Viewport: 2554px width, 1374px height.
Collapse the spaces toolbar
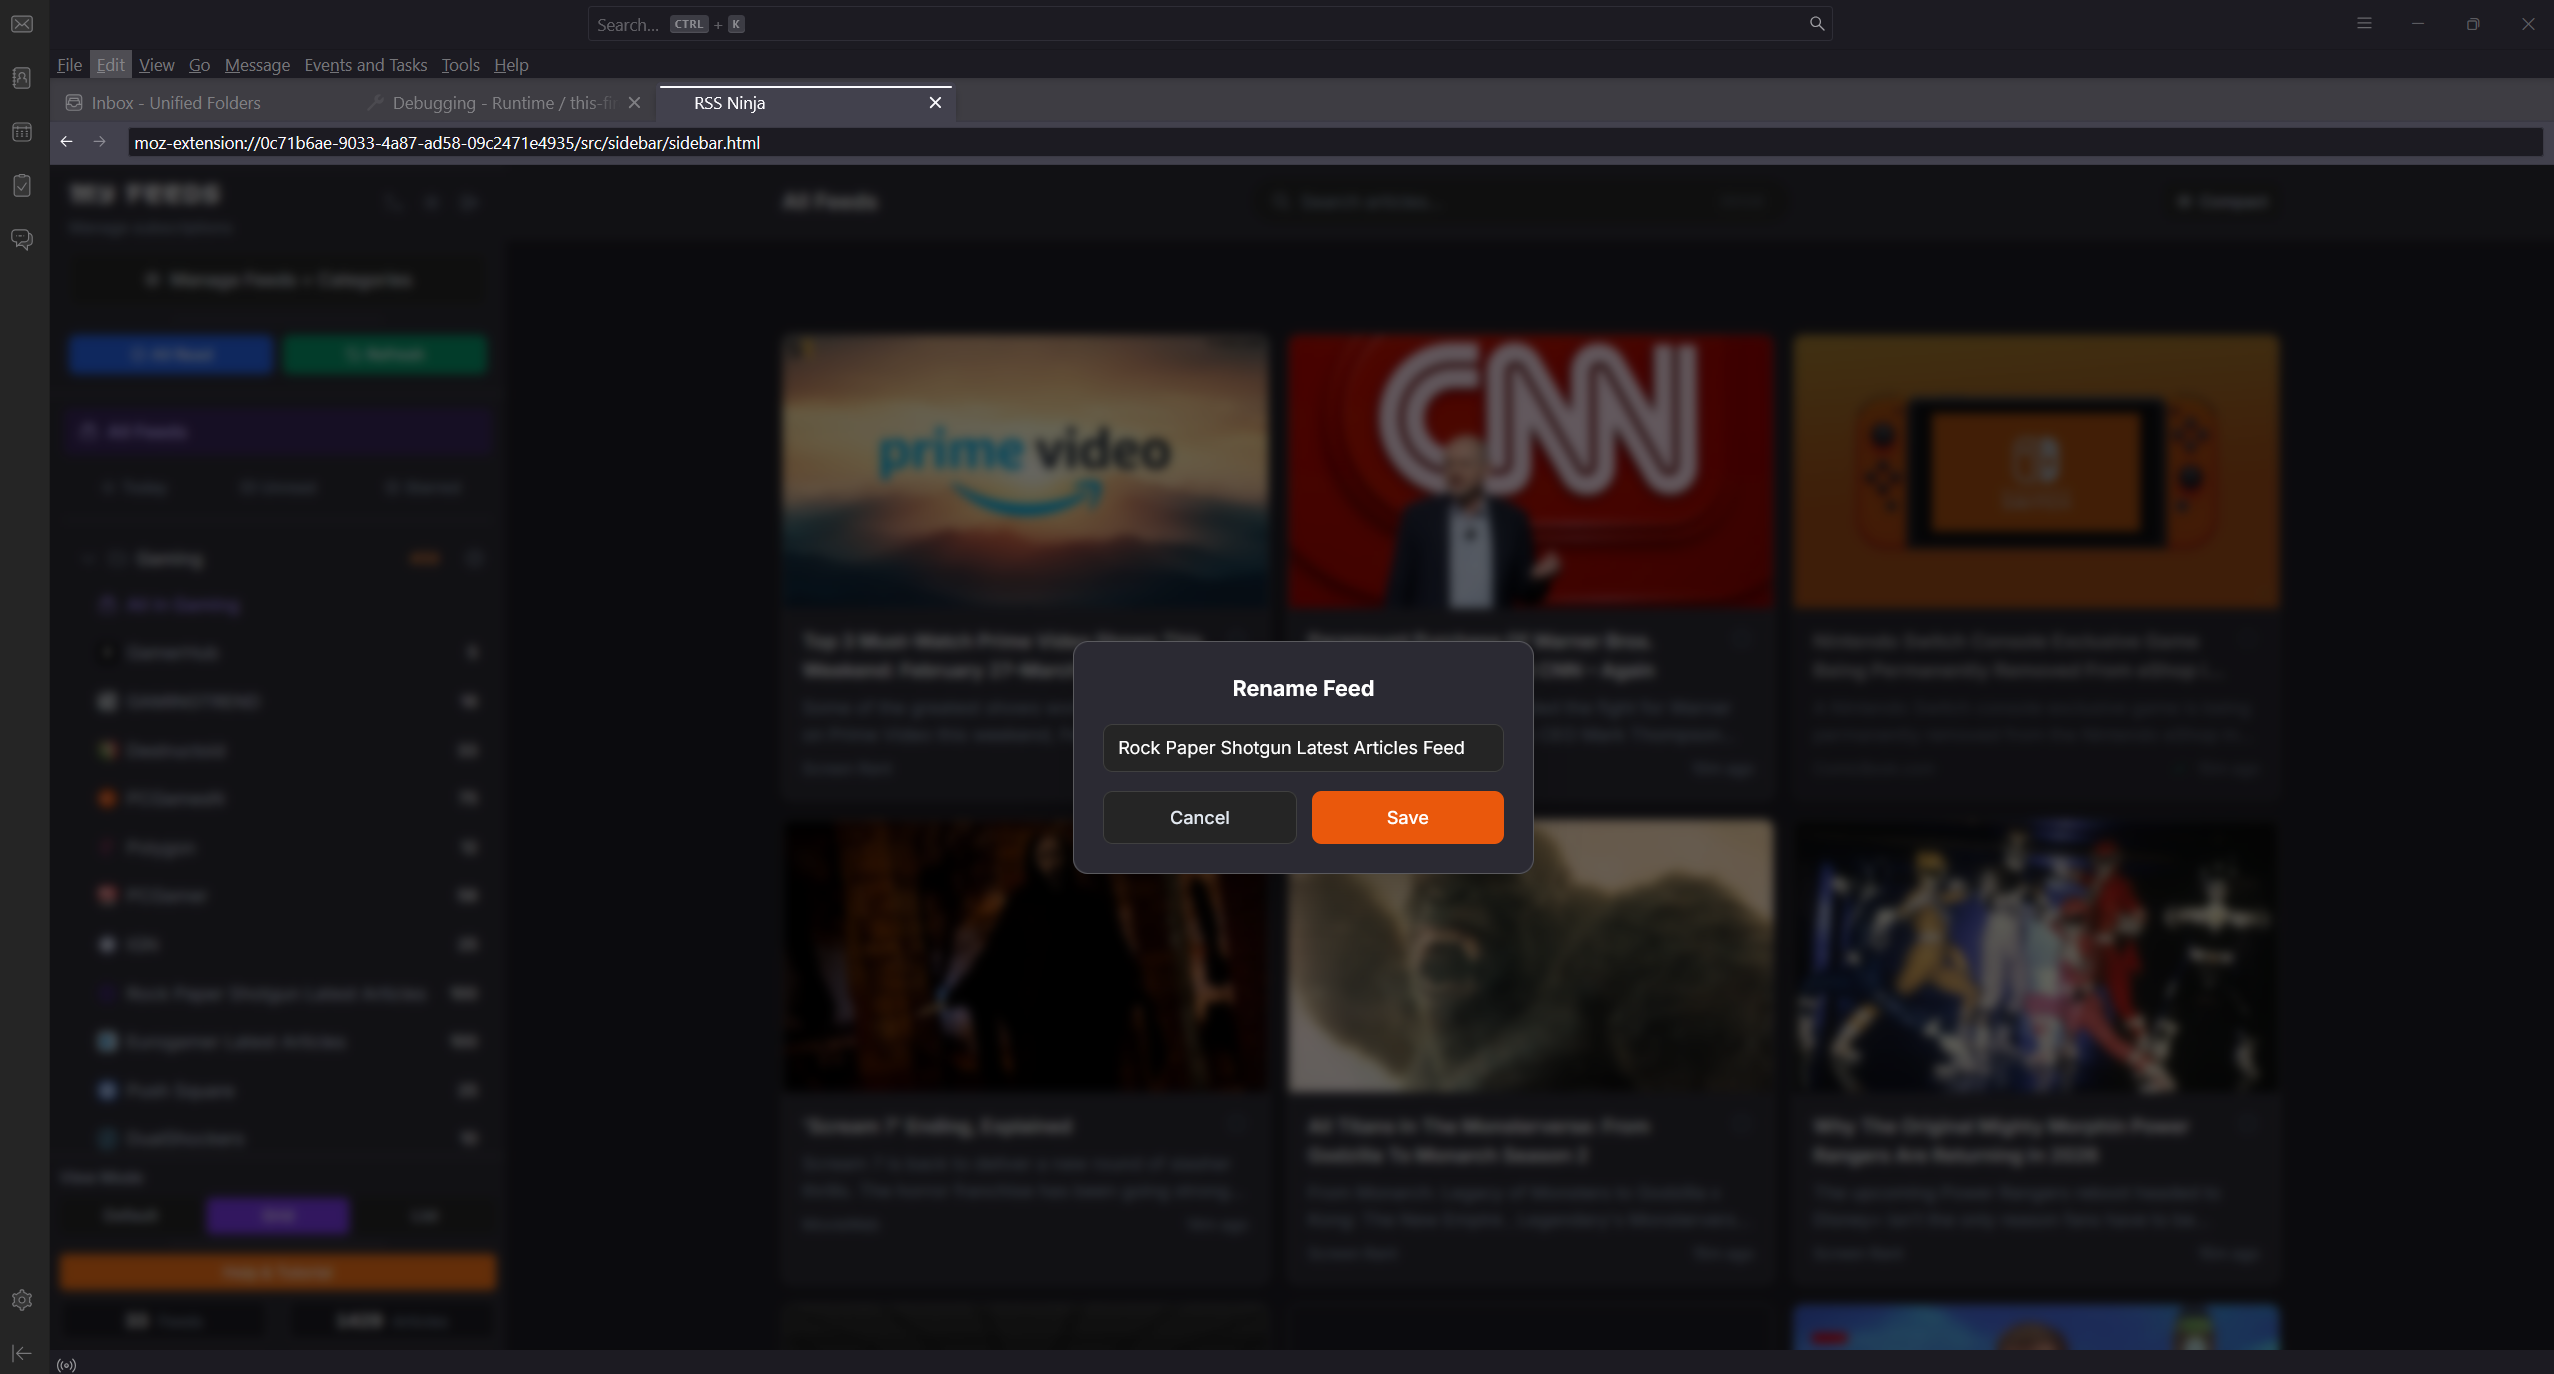coord(22,1353)
